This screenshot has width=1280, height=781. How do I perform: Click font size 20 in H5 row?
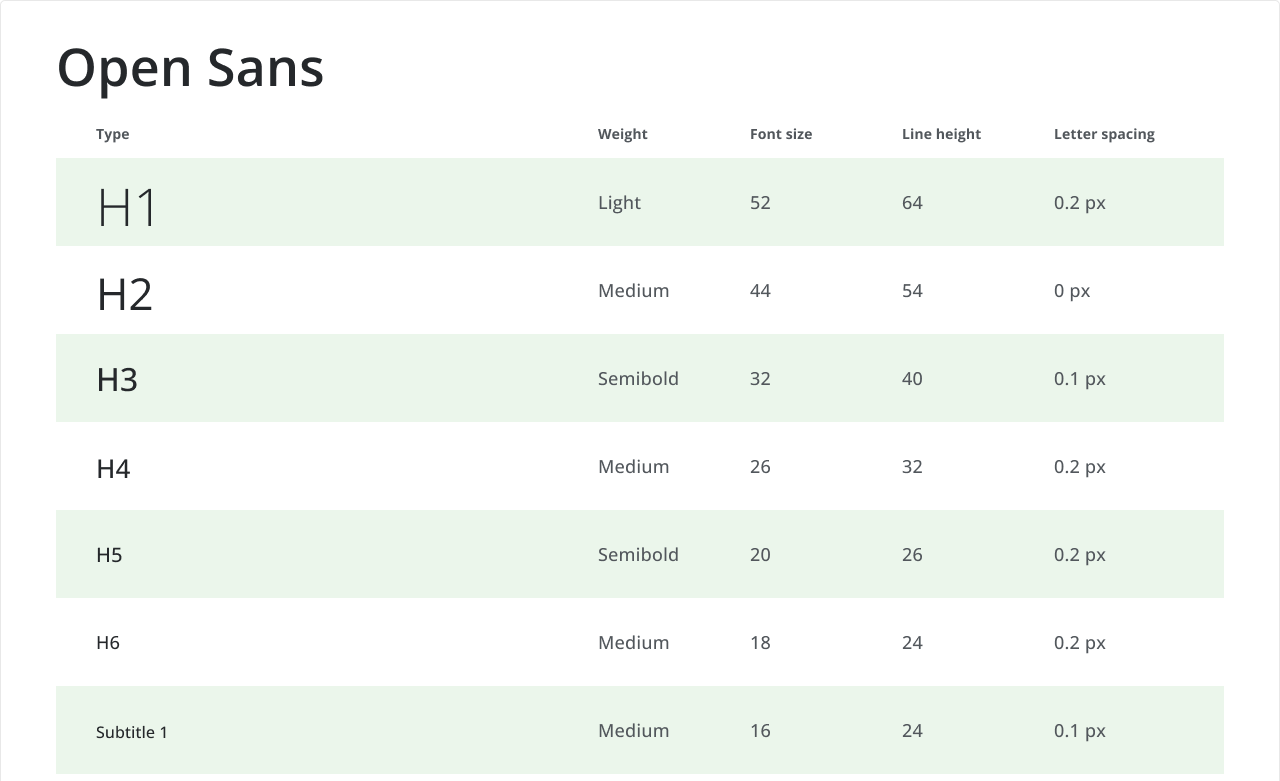point(760,555)
